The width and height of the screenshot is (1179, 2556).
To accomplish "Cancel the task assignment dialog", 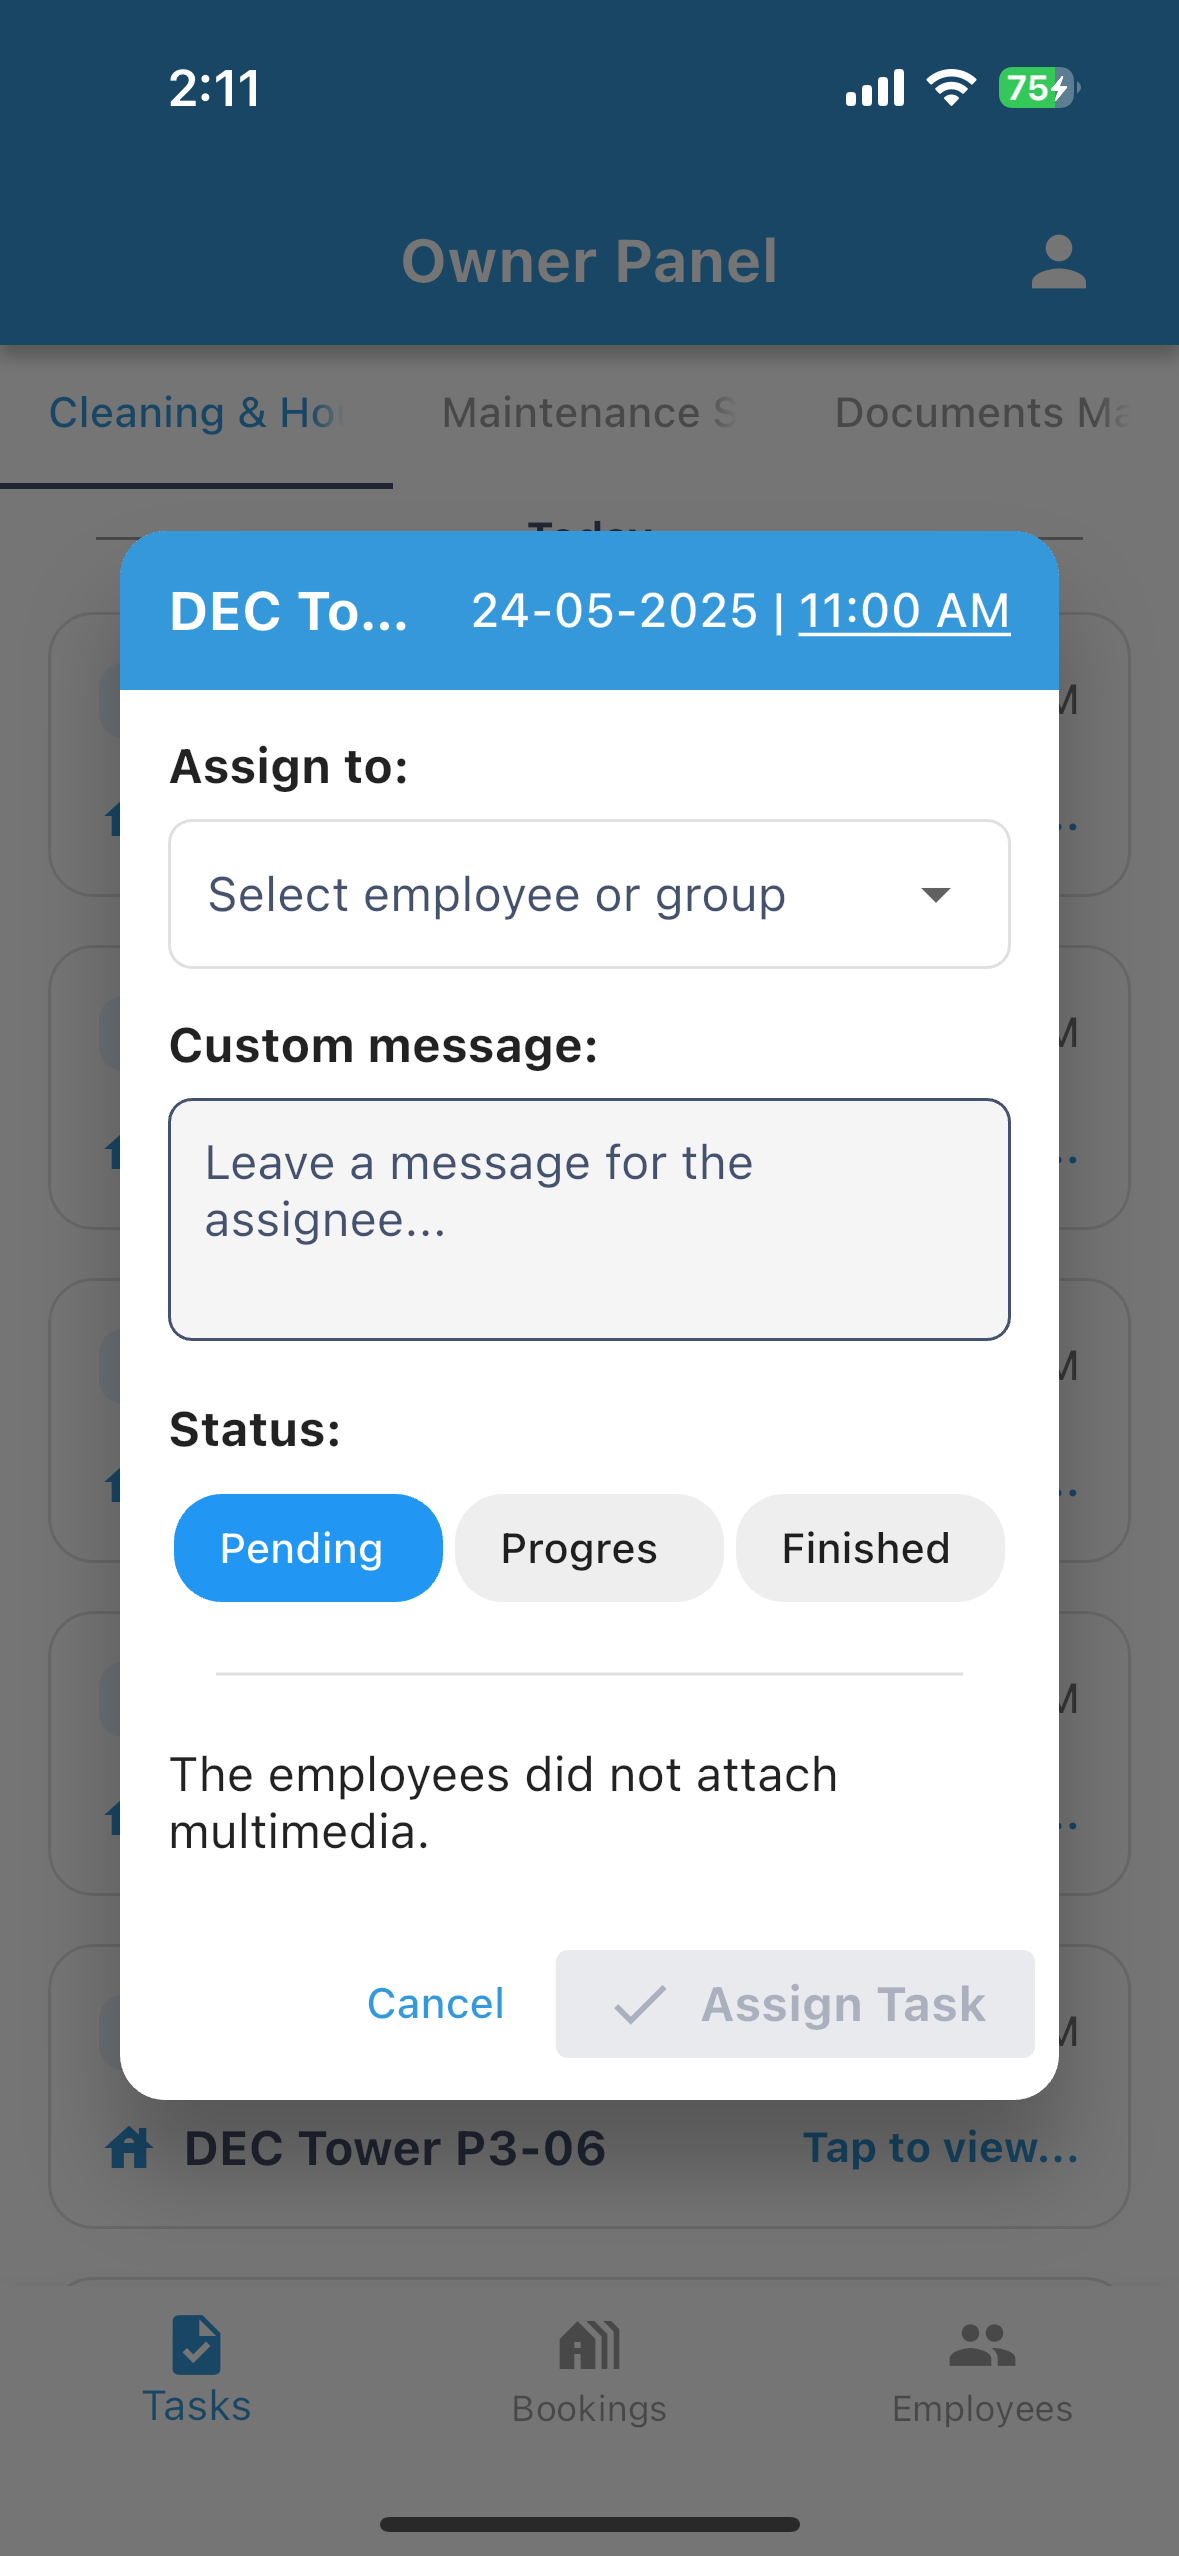I will click(436, 2004).
